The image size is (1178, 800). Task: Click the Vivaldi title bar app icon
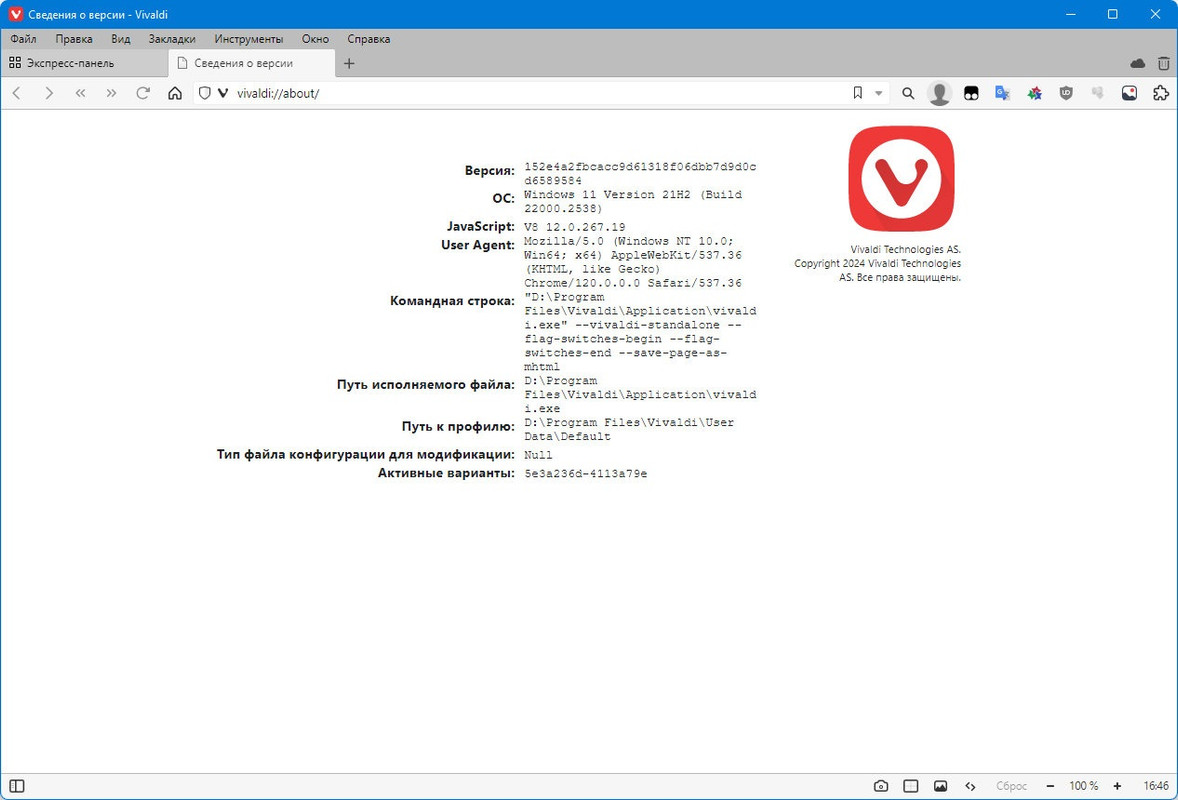point(16,14)
